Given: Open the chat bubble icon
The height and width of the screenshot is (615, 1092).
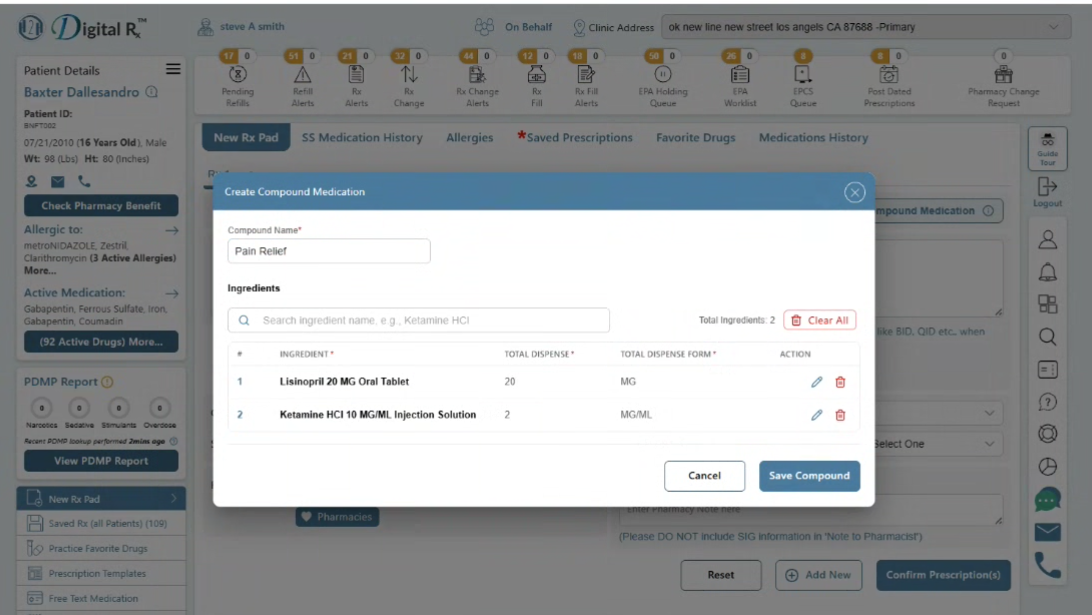Looking at the screenshot, I should coord(1047,499).
